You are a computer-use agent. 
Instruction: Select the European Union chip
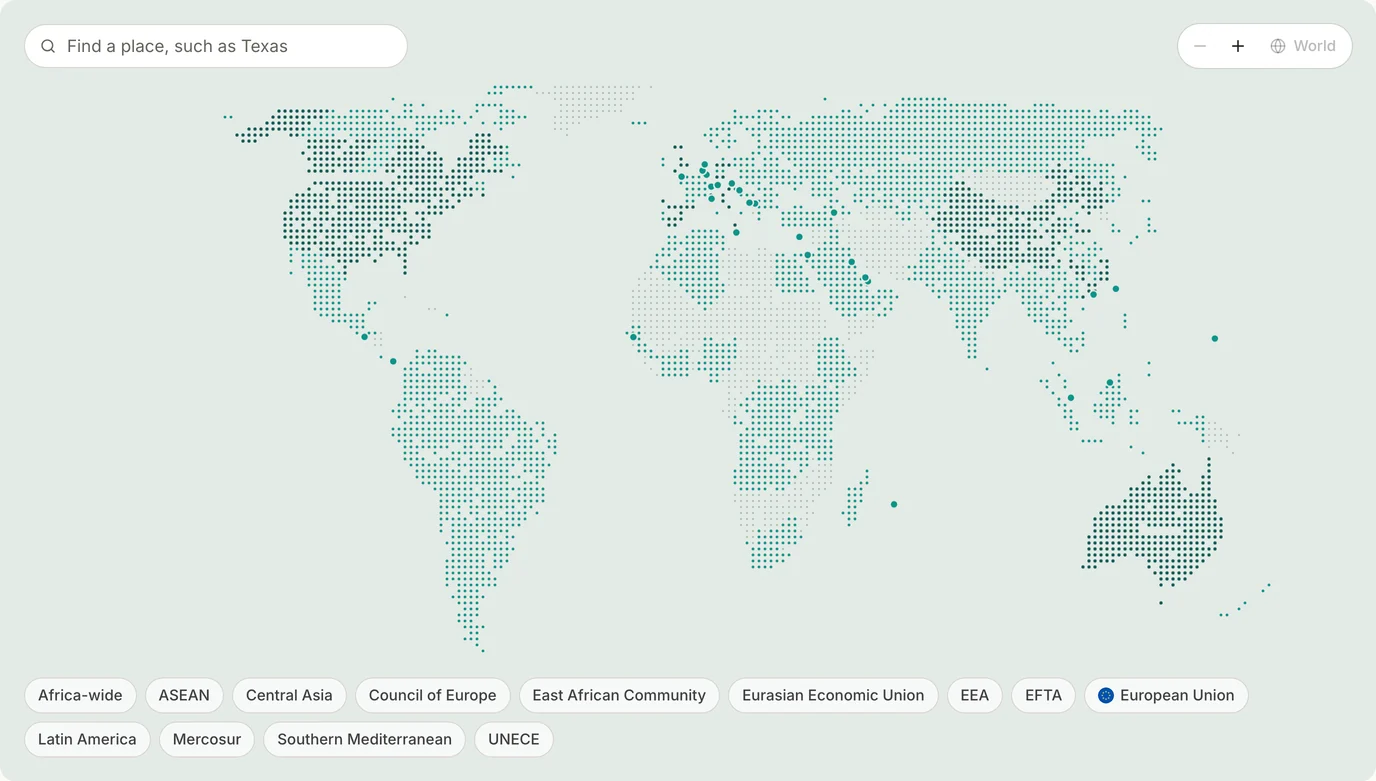[x=1166, y=695]
